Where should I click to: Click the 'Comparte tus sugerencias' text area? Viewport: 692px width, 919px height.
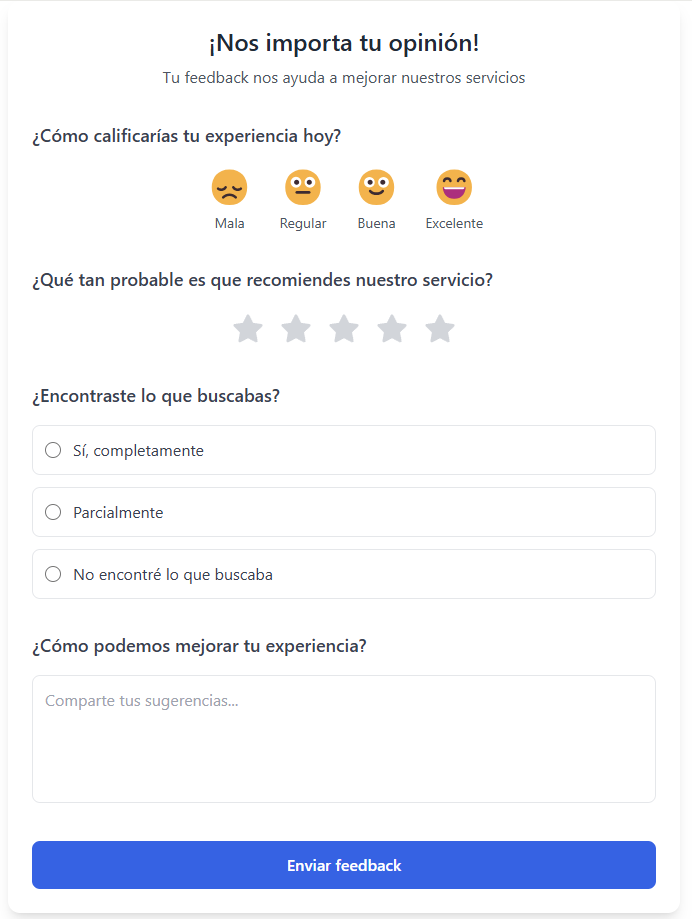tap(344, 738)
